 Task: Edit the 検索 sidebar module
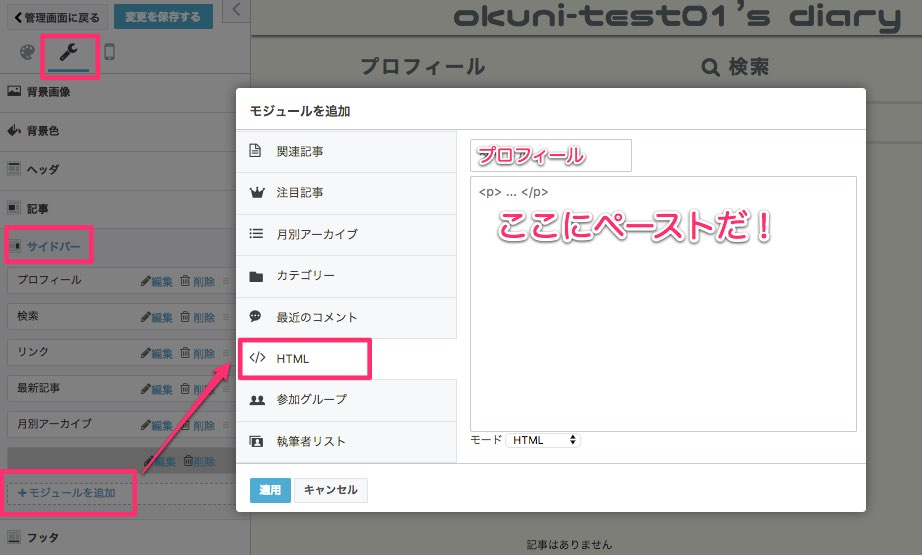tap(156, 317)
